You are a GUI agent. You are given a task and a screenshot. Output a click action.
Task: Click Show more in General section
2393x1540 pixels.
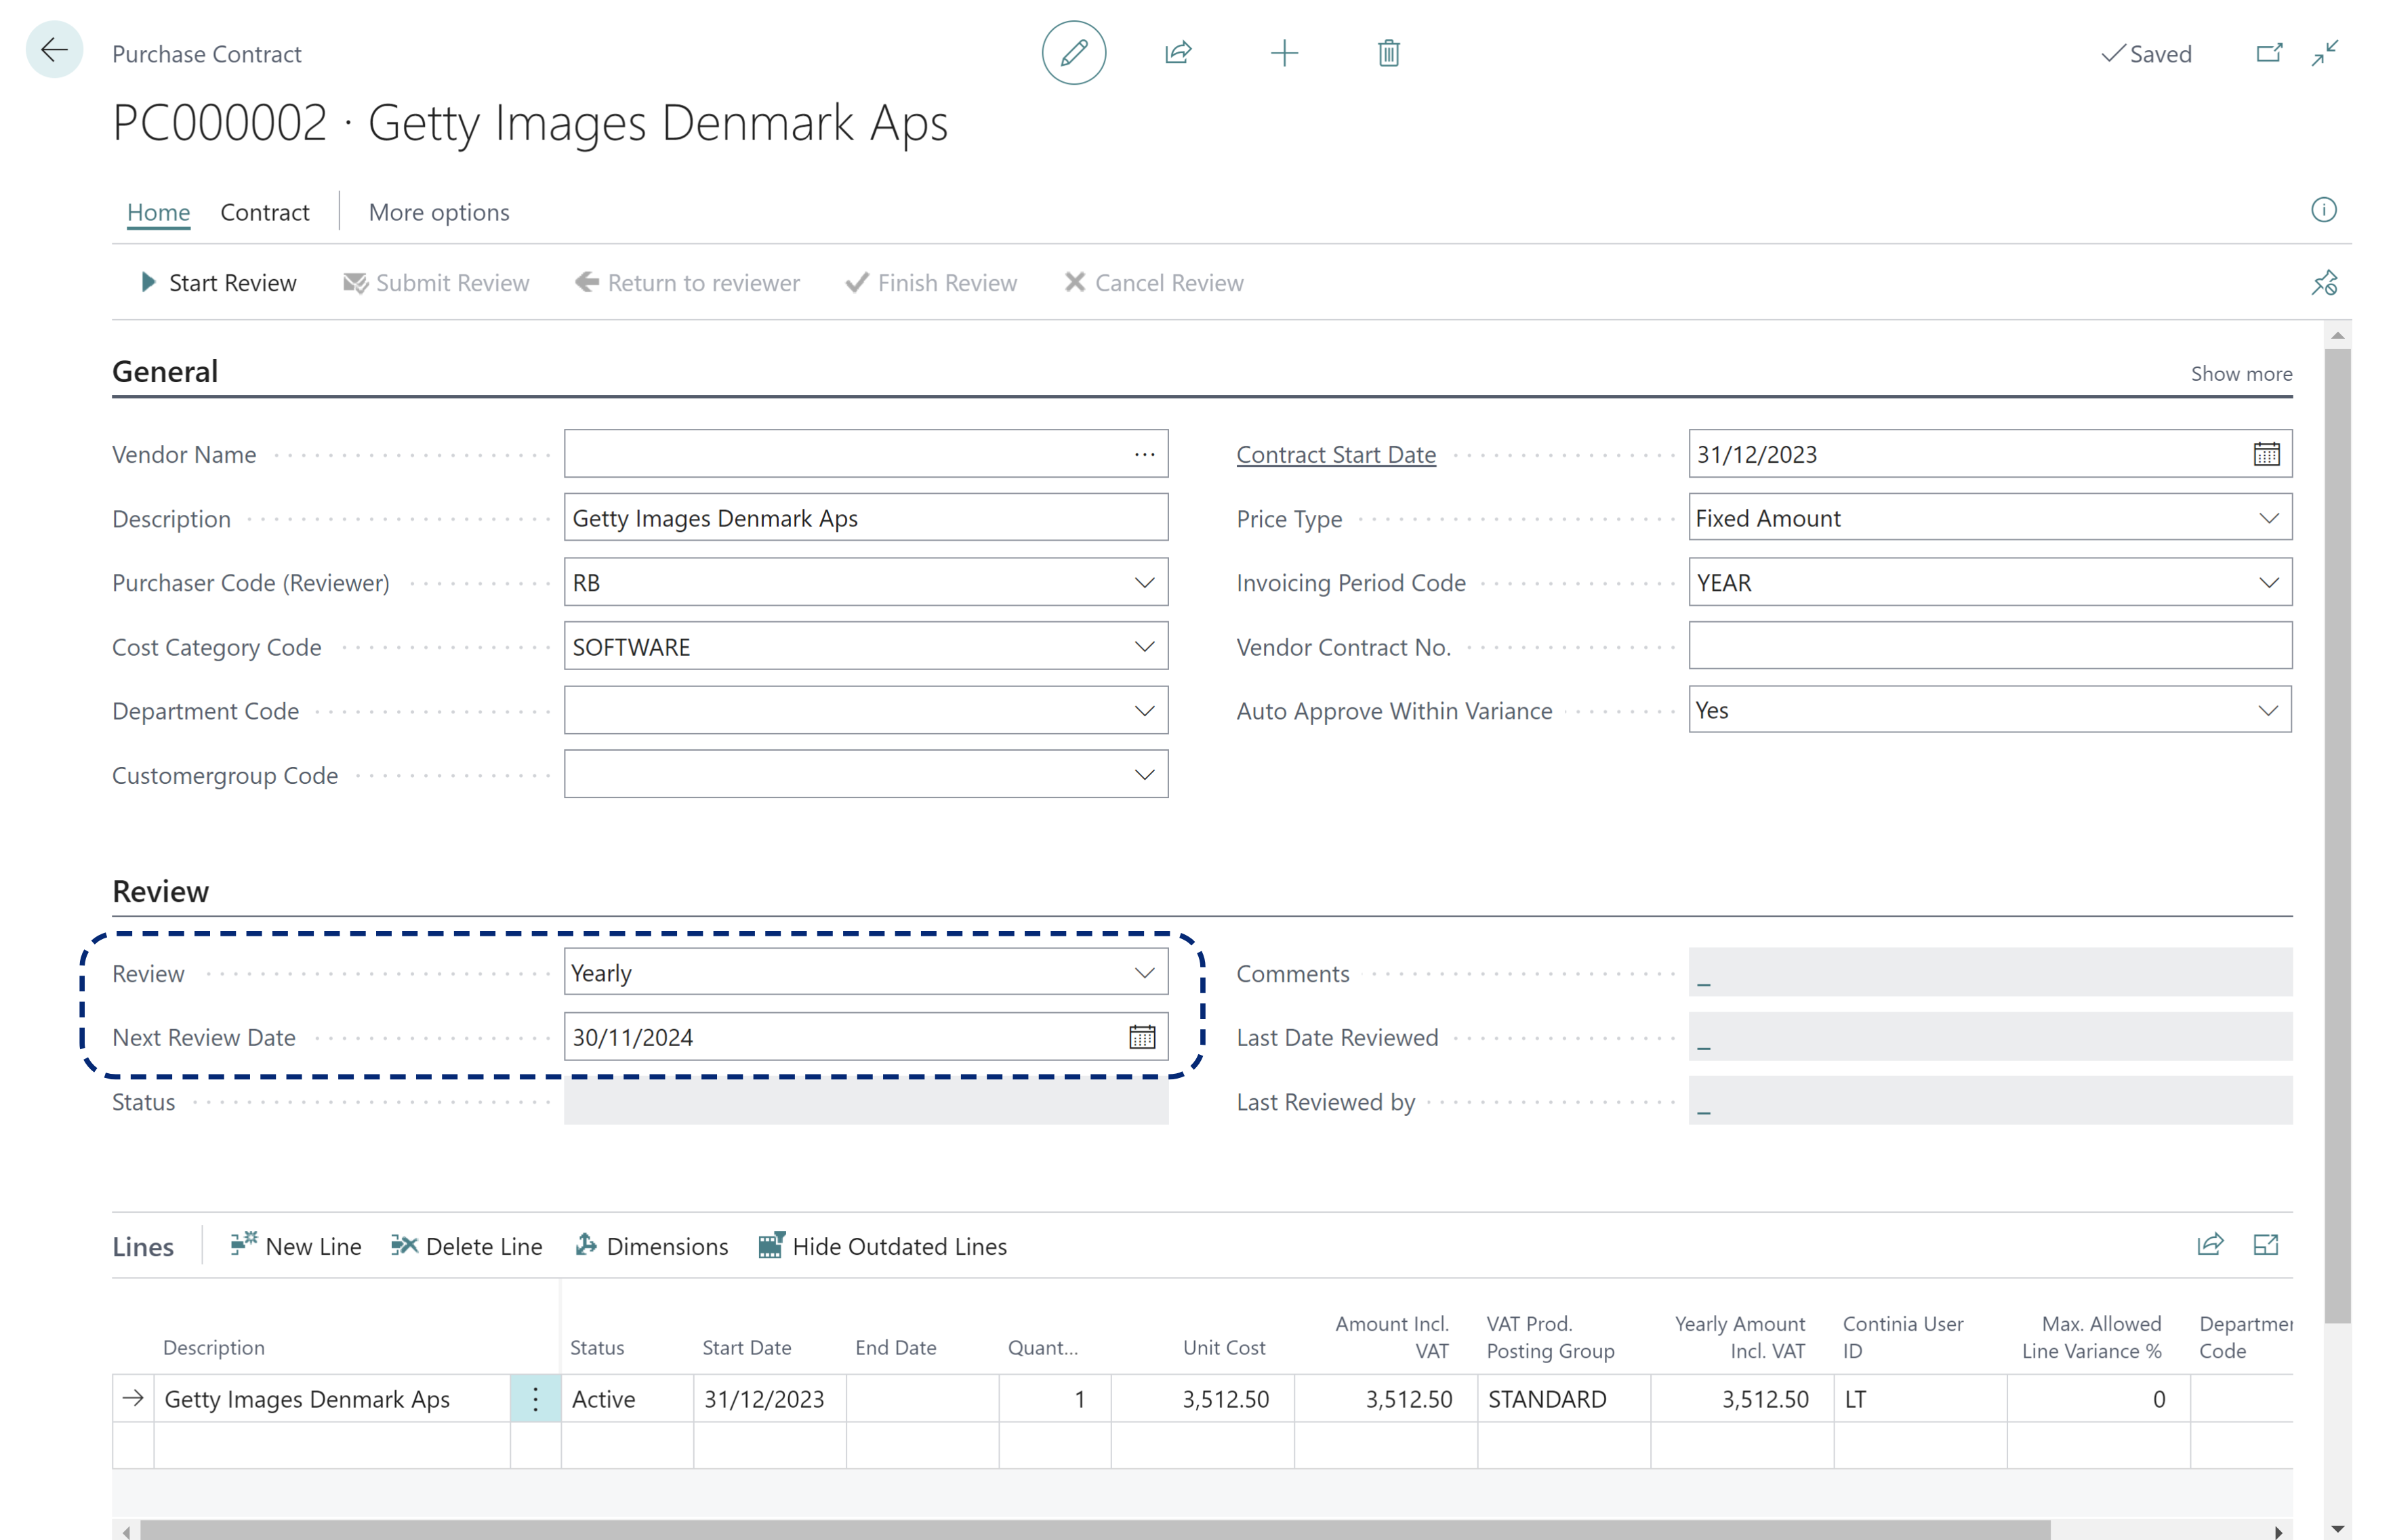2241,373
